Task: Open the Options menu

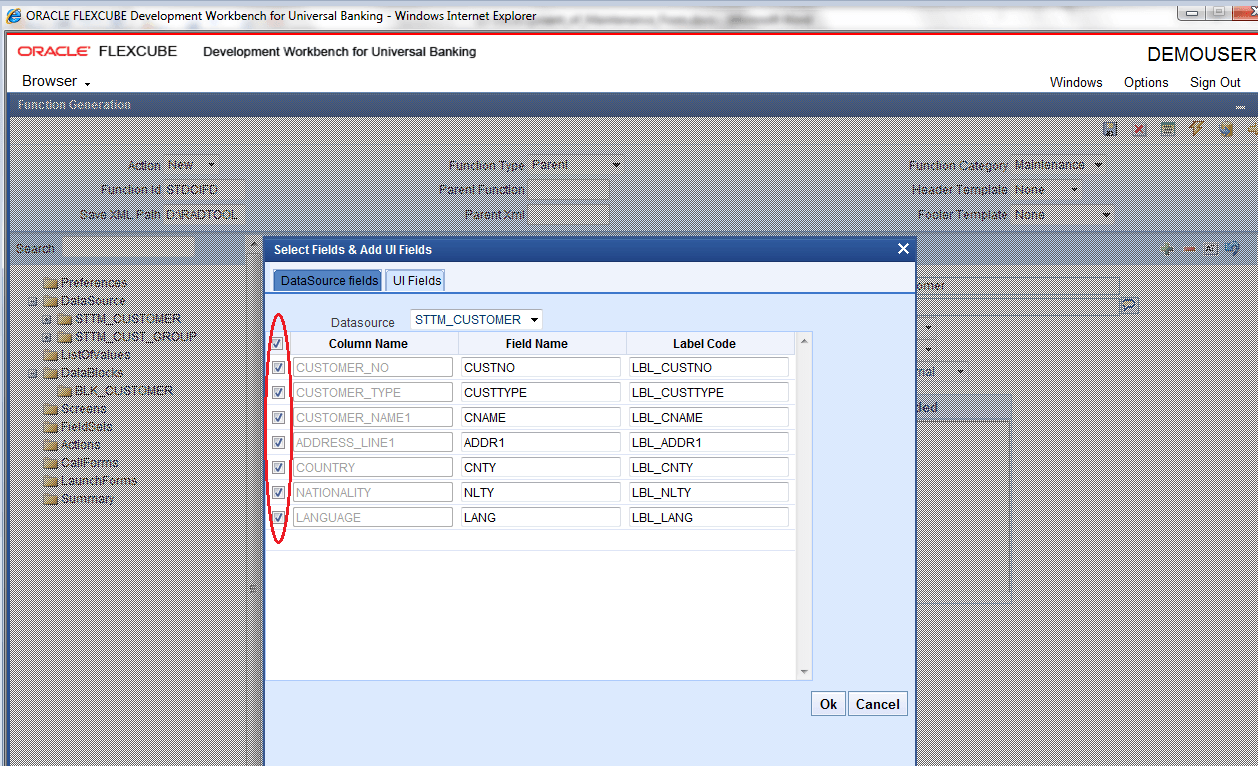Action: [x=1146, y=83]
